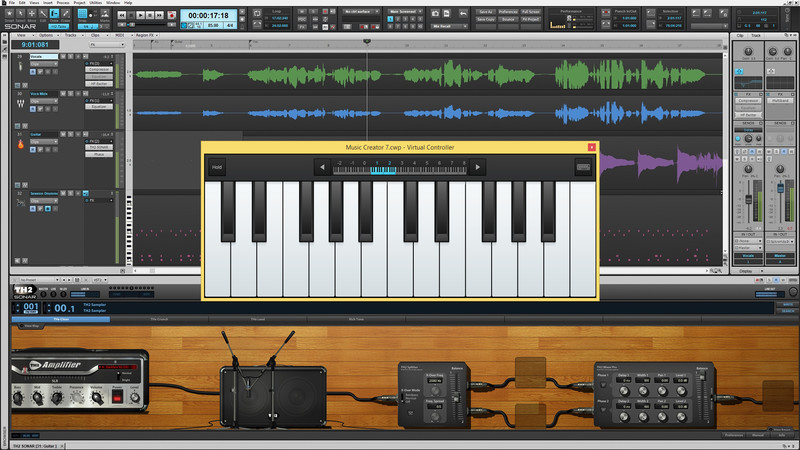The width and height of the screenshot is (800, 450).
Task: Select the Move tool
Action: coord(32,13)
